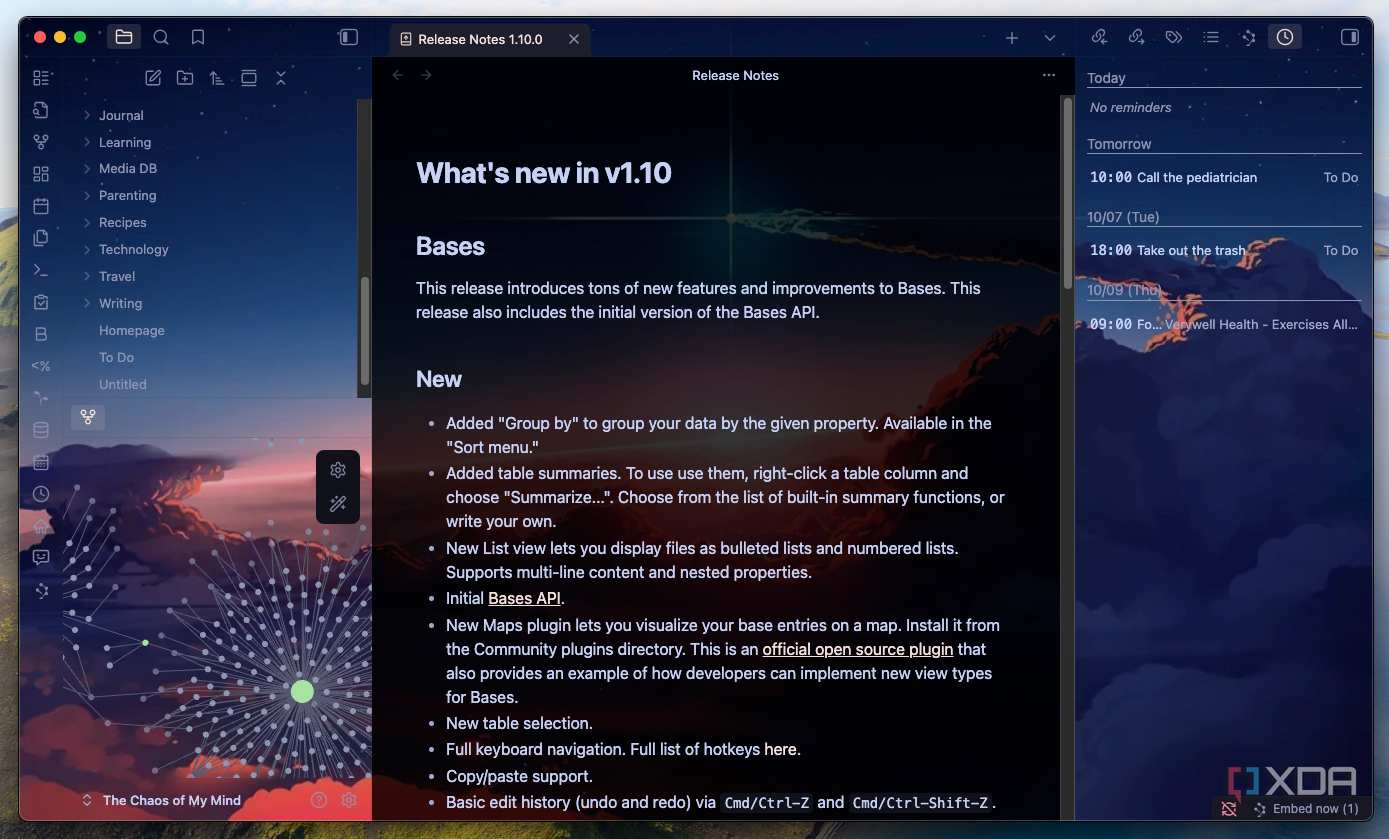Open the Bases B ribbon icon

pos(41,334)
